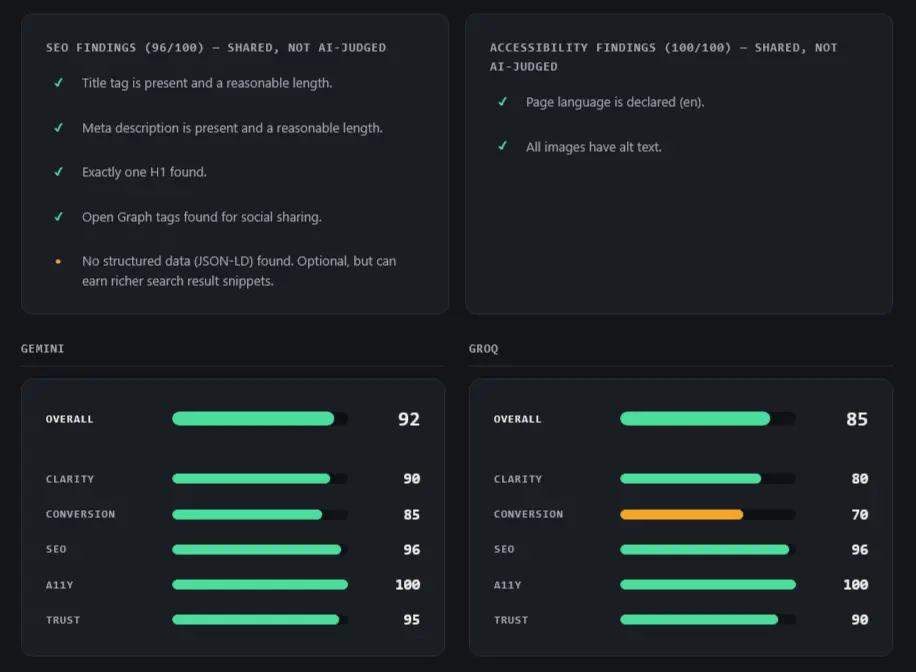Click the SEO label in Gemini card

click(x=56, y=549)
